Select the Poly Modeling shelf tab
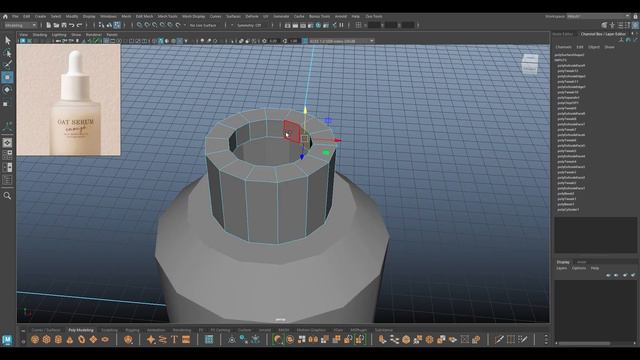Viewport: 640px width, 360px height. [81, 330]
